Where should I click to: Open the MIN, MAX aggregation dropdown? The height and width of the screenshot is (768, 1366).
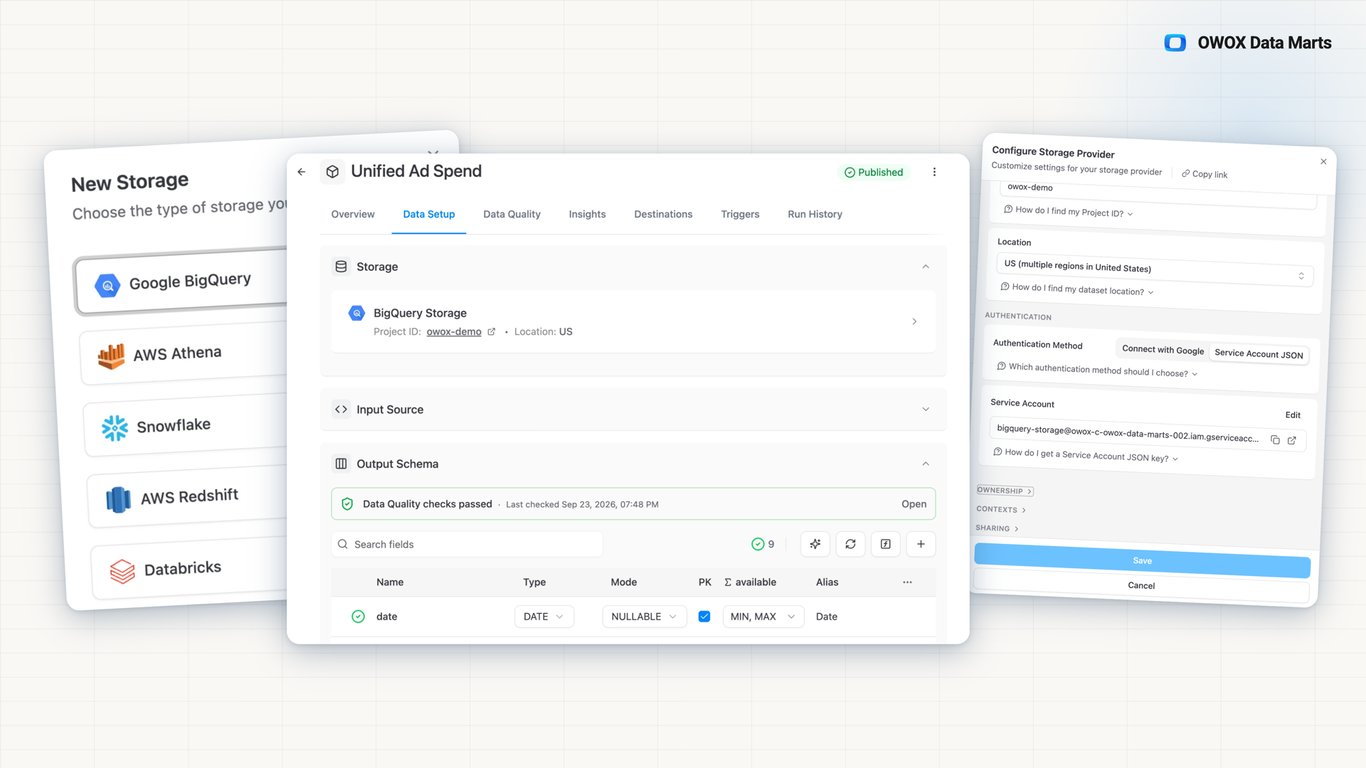pyautogui.click(x=763, y=616)
